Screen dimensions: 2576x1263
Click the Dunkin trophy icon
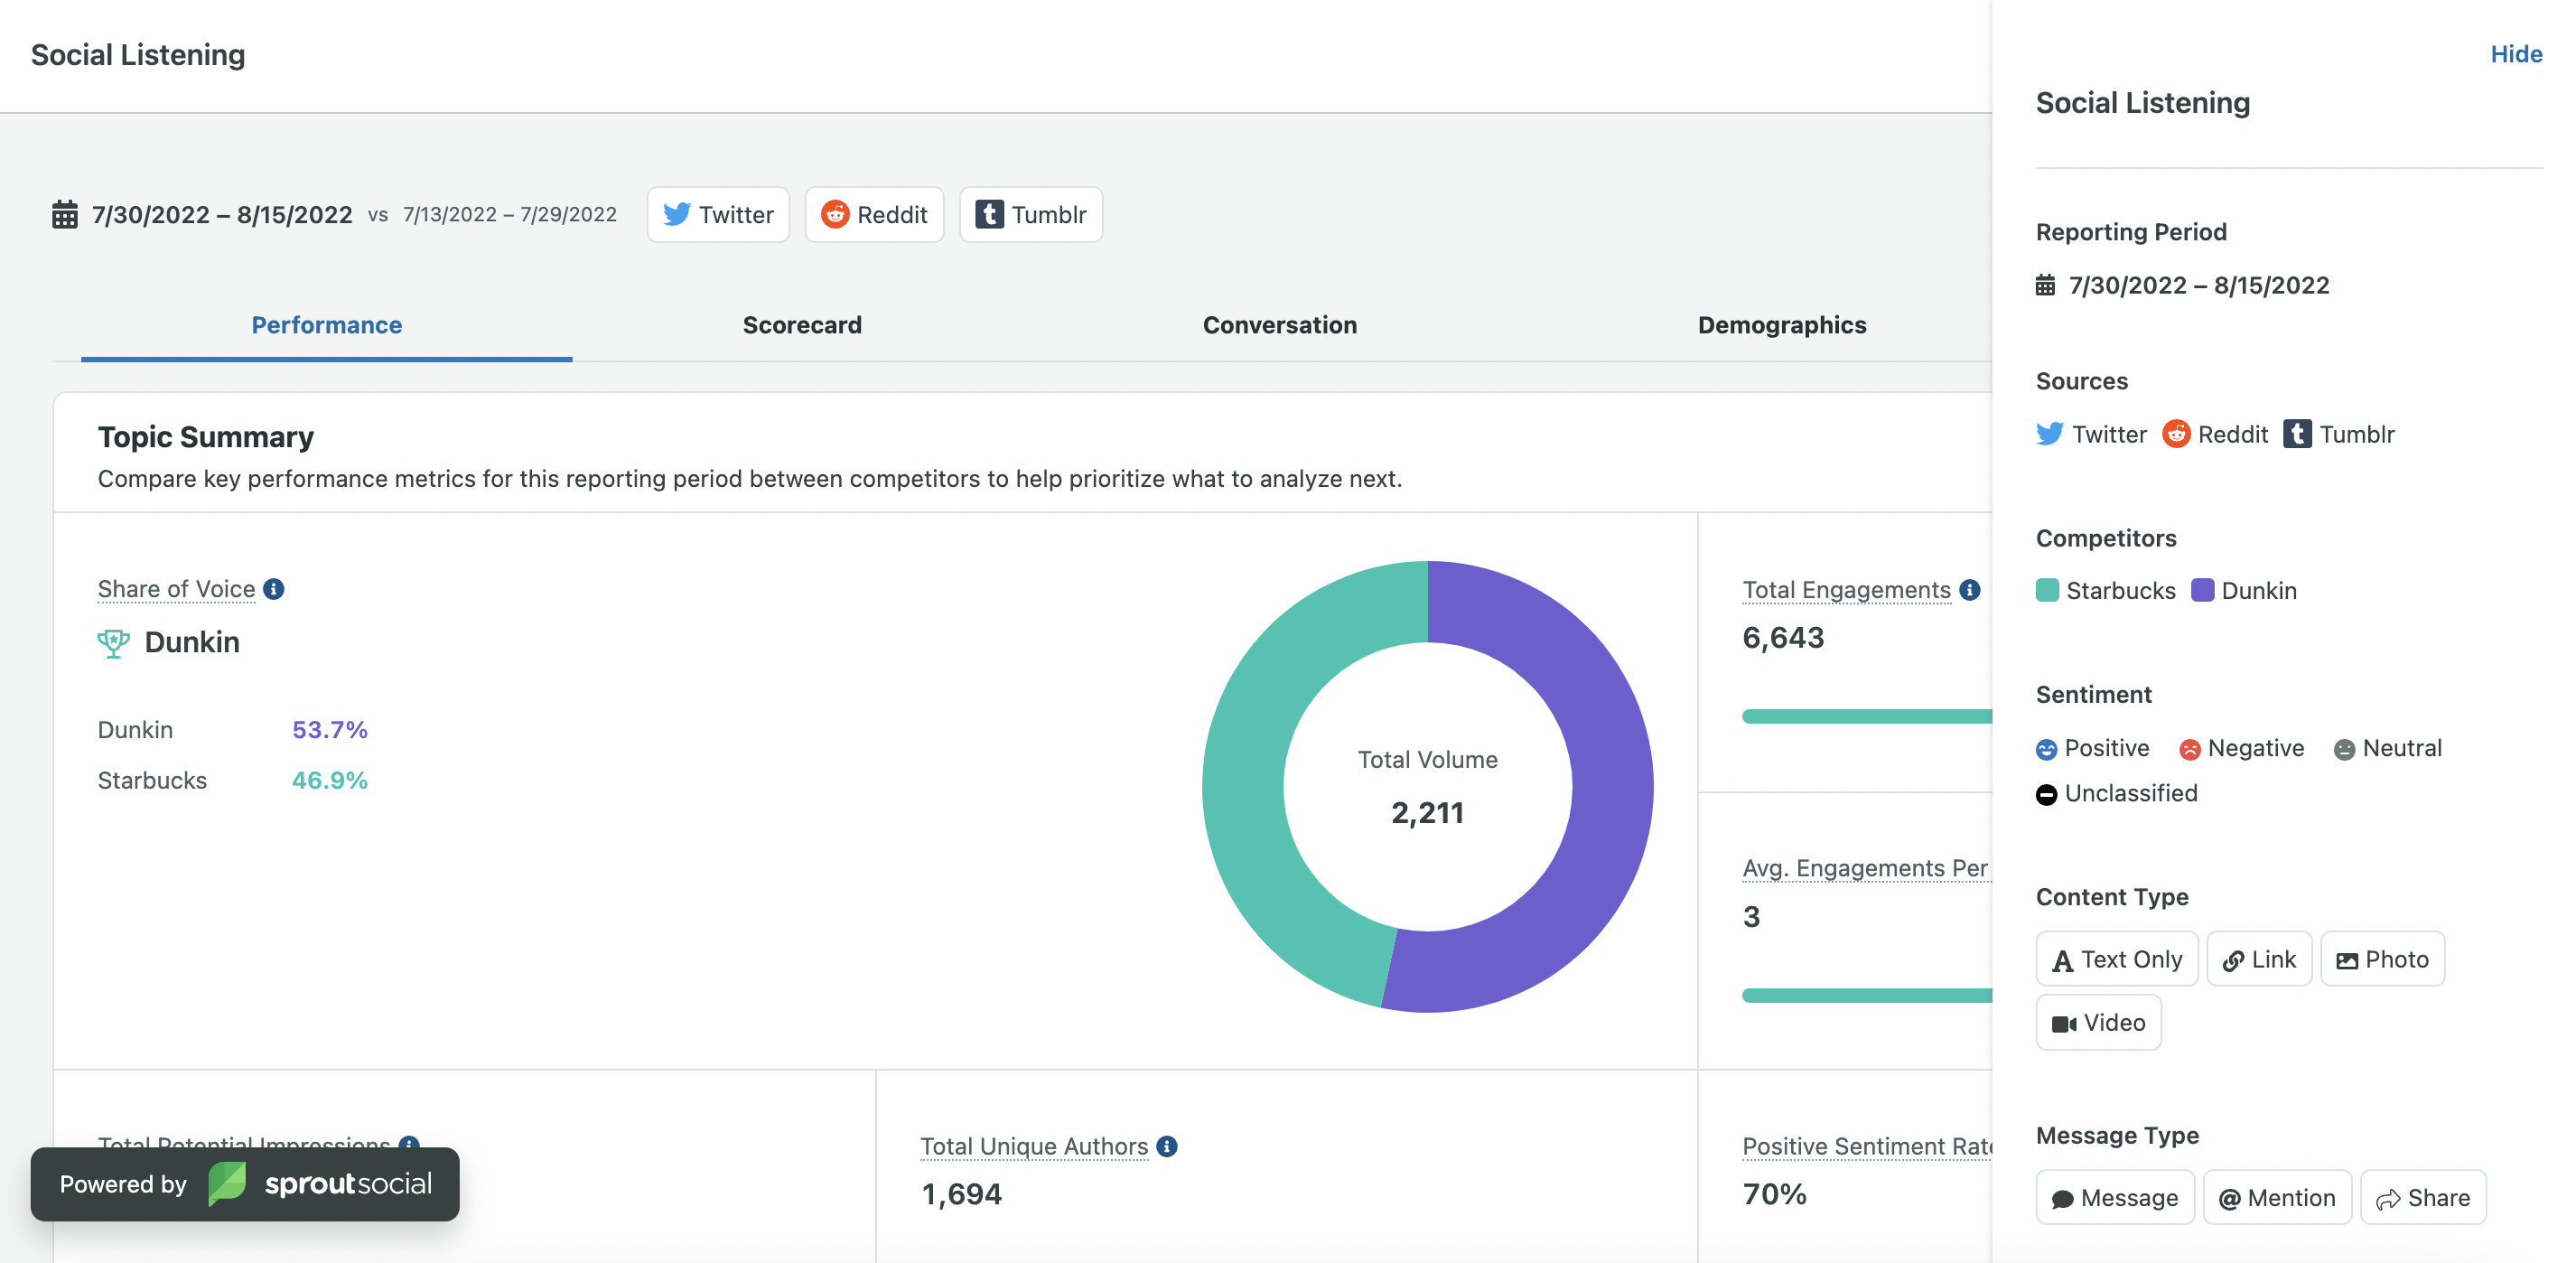point(114,643)
